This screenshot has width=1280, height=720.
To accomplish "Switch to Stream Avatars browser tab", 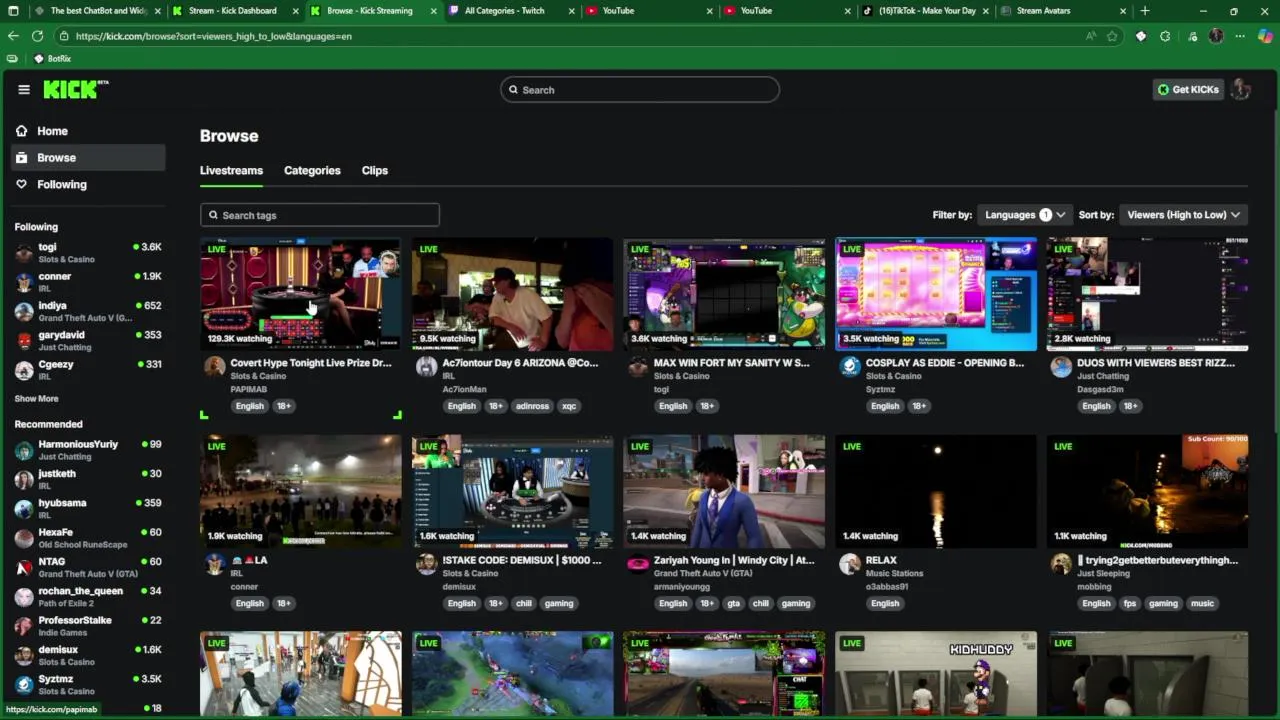I will pyautogui.click(x=1062, y=11).
